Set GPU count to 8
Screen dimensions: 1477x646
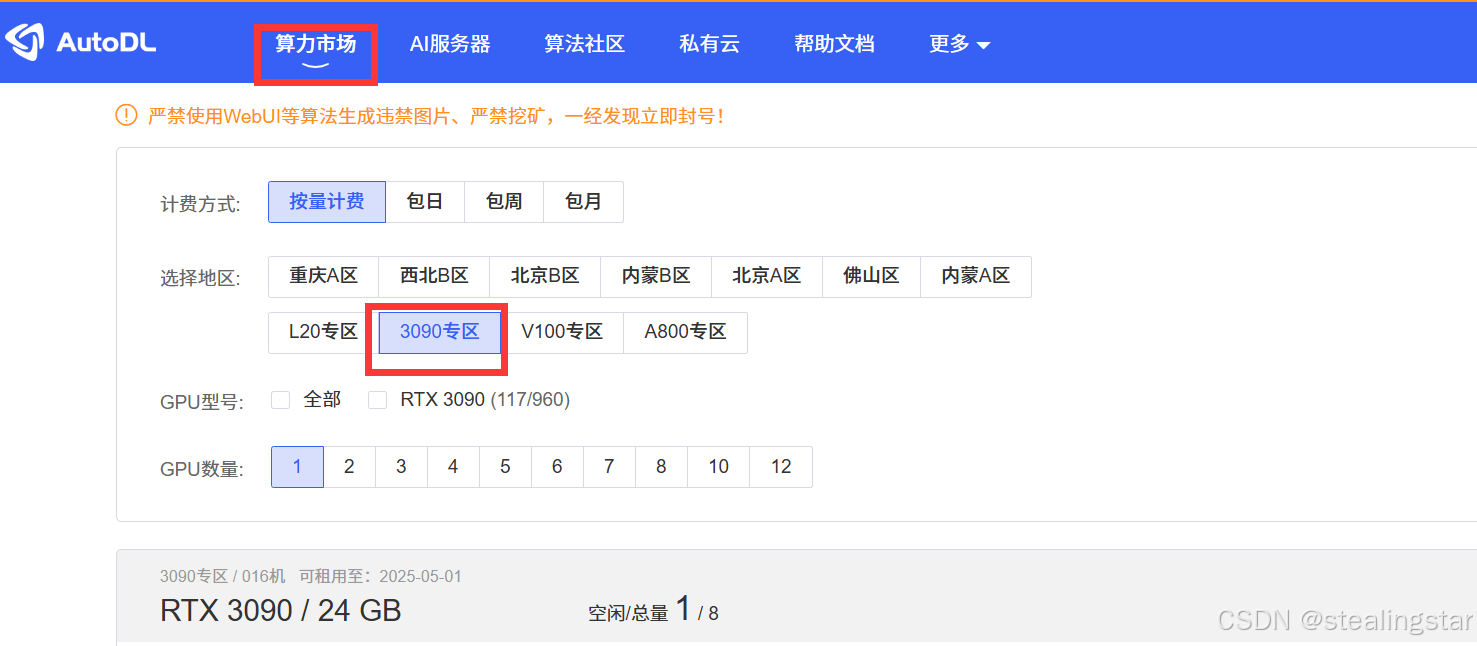click(661, 467)
